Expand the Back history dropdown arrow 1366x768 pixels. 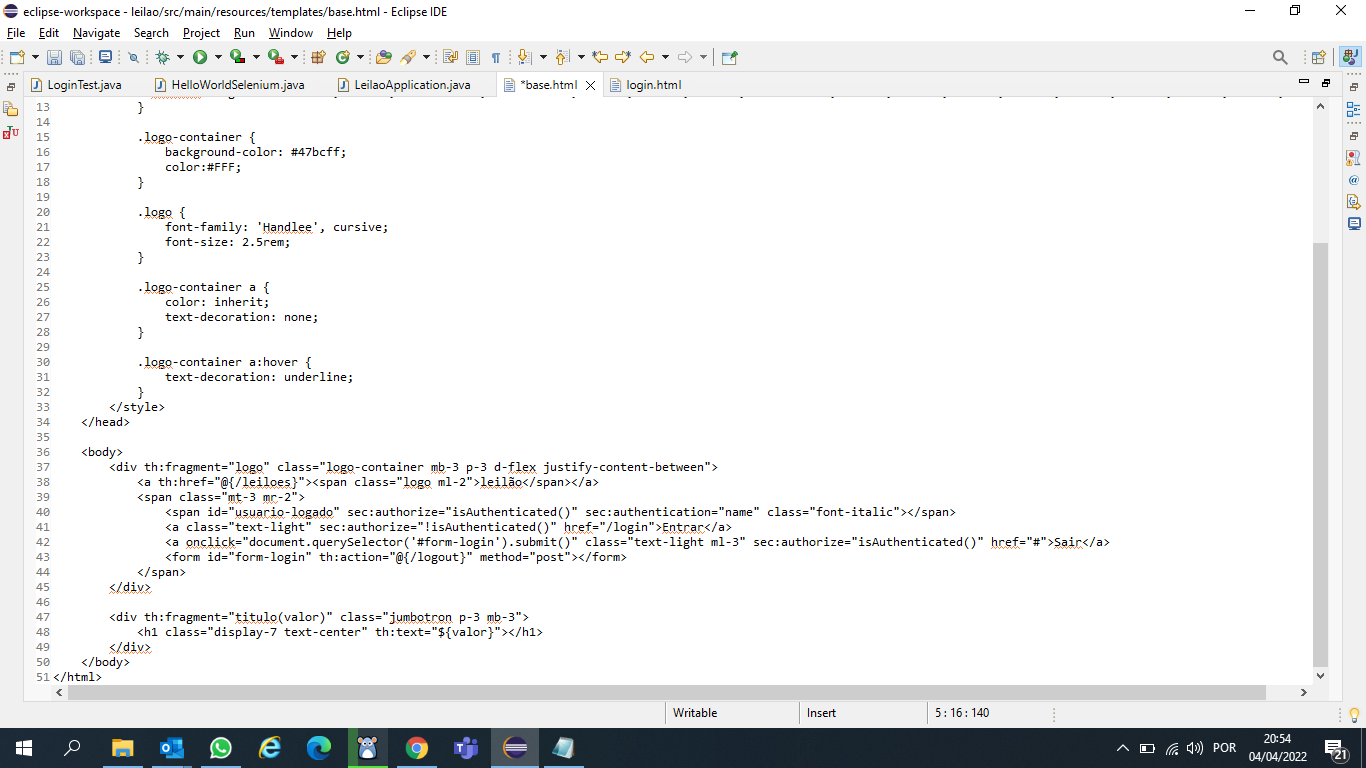[x=665, y=57]
